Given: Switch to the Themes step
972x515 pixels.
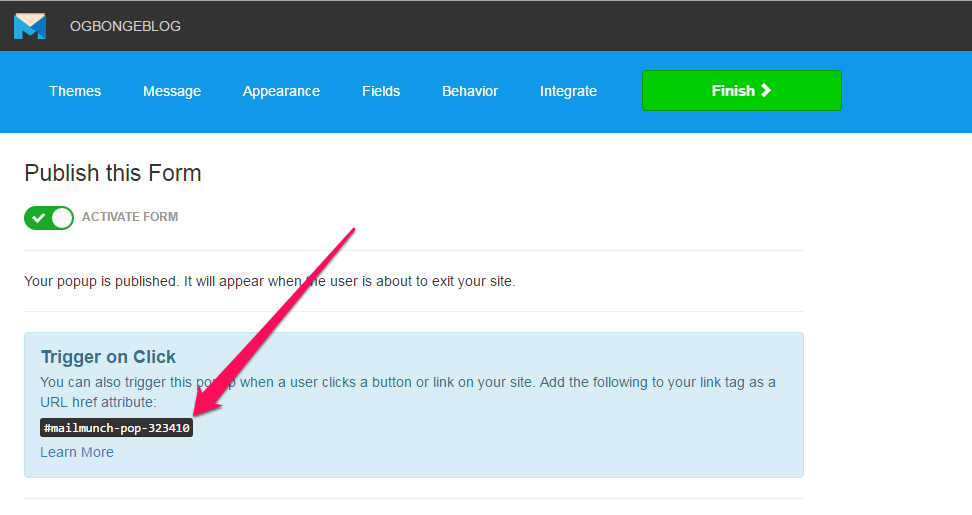Looking at the screenshot, I should pyautogui.click(x=75, y=91).
